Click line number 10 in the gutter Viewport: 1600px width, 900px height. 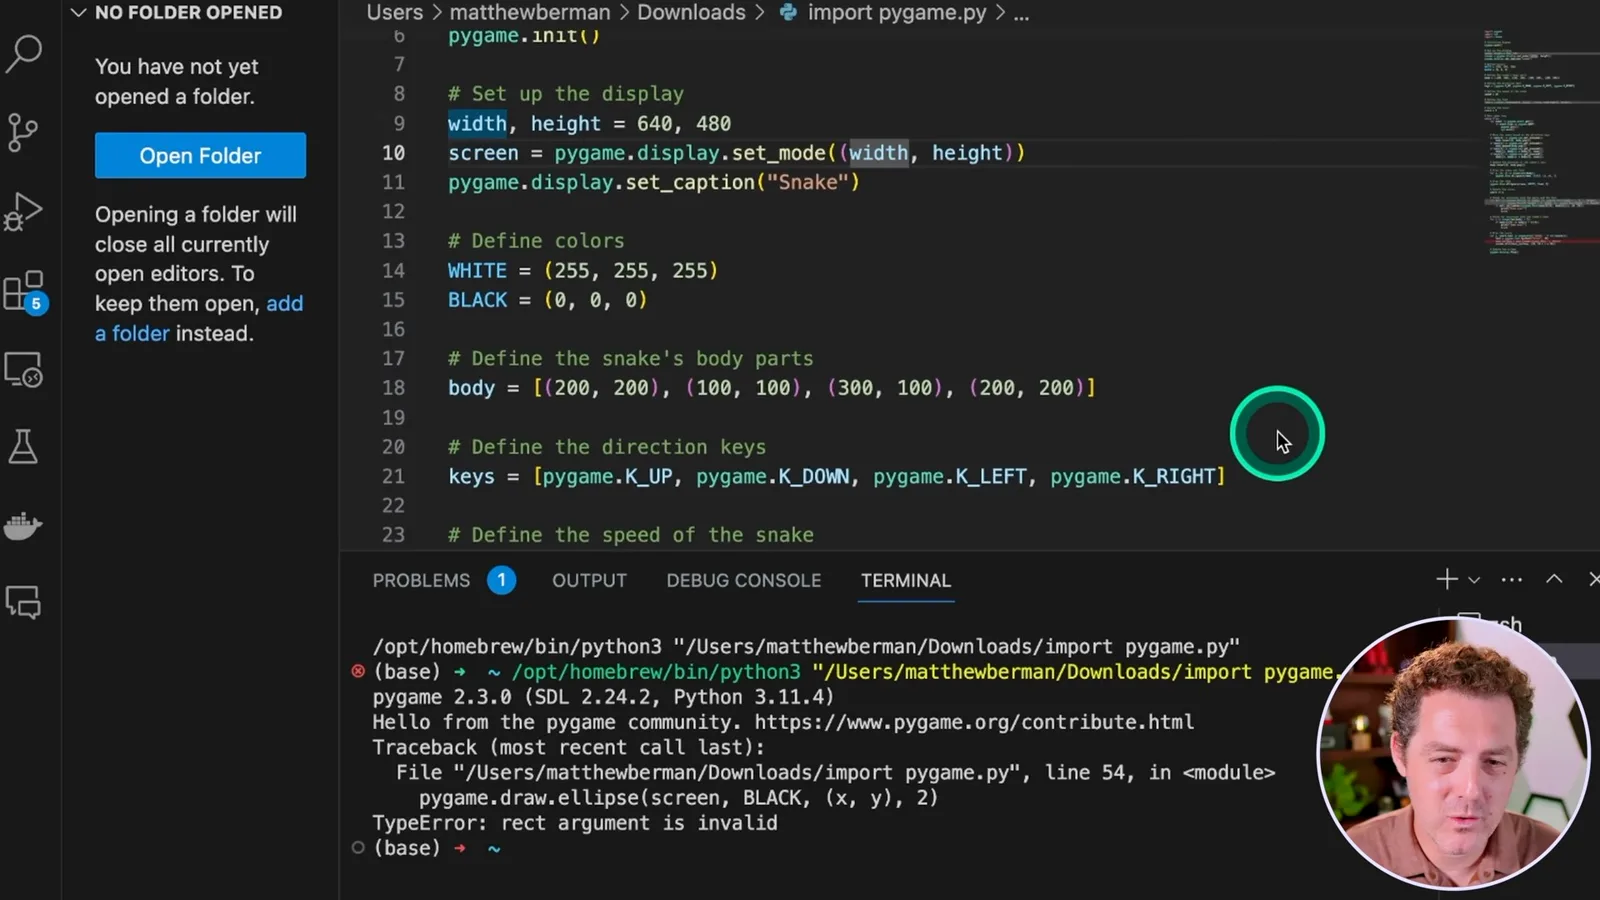pyautogui.click(x=394, y=153)
